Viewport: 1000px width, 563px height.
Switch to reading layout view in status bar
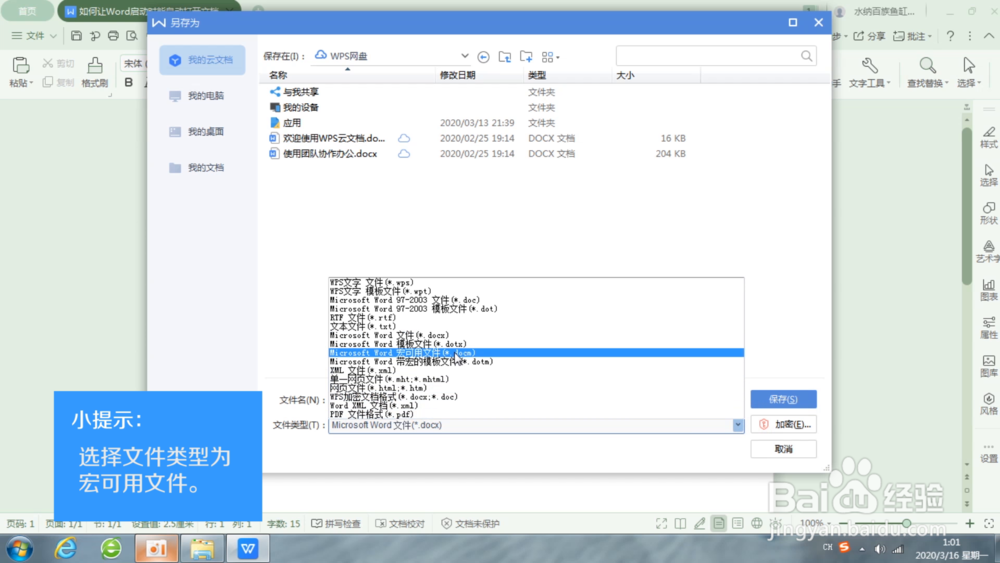(680, 523)
